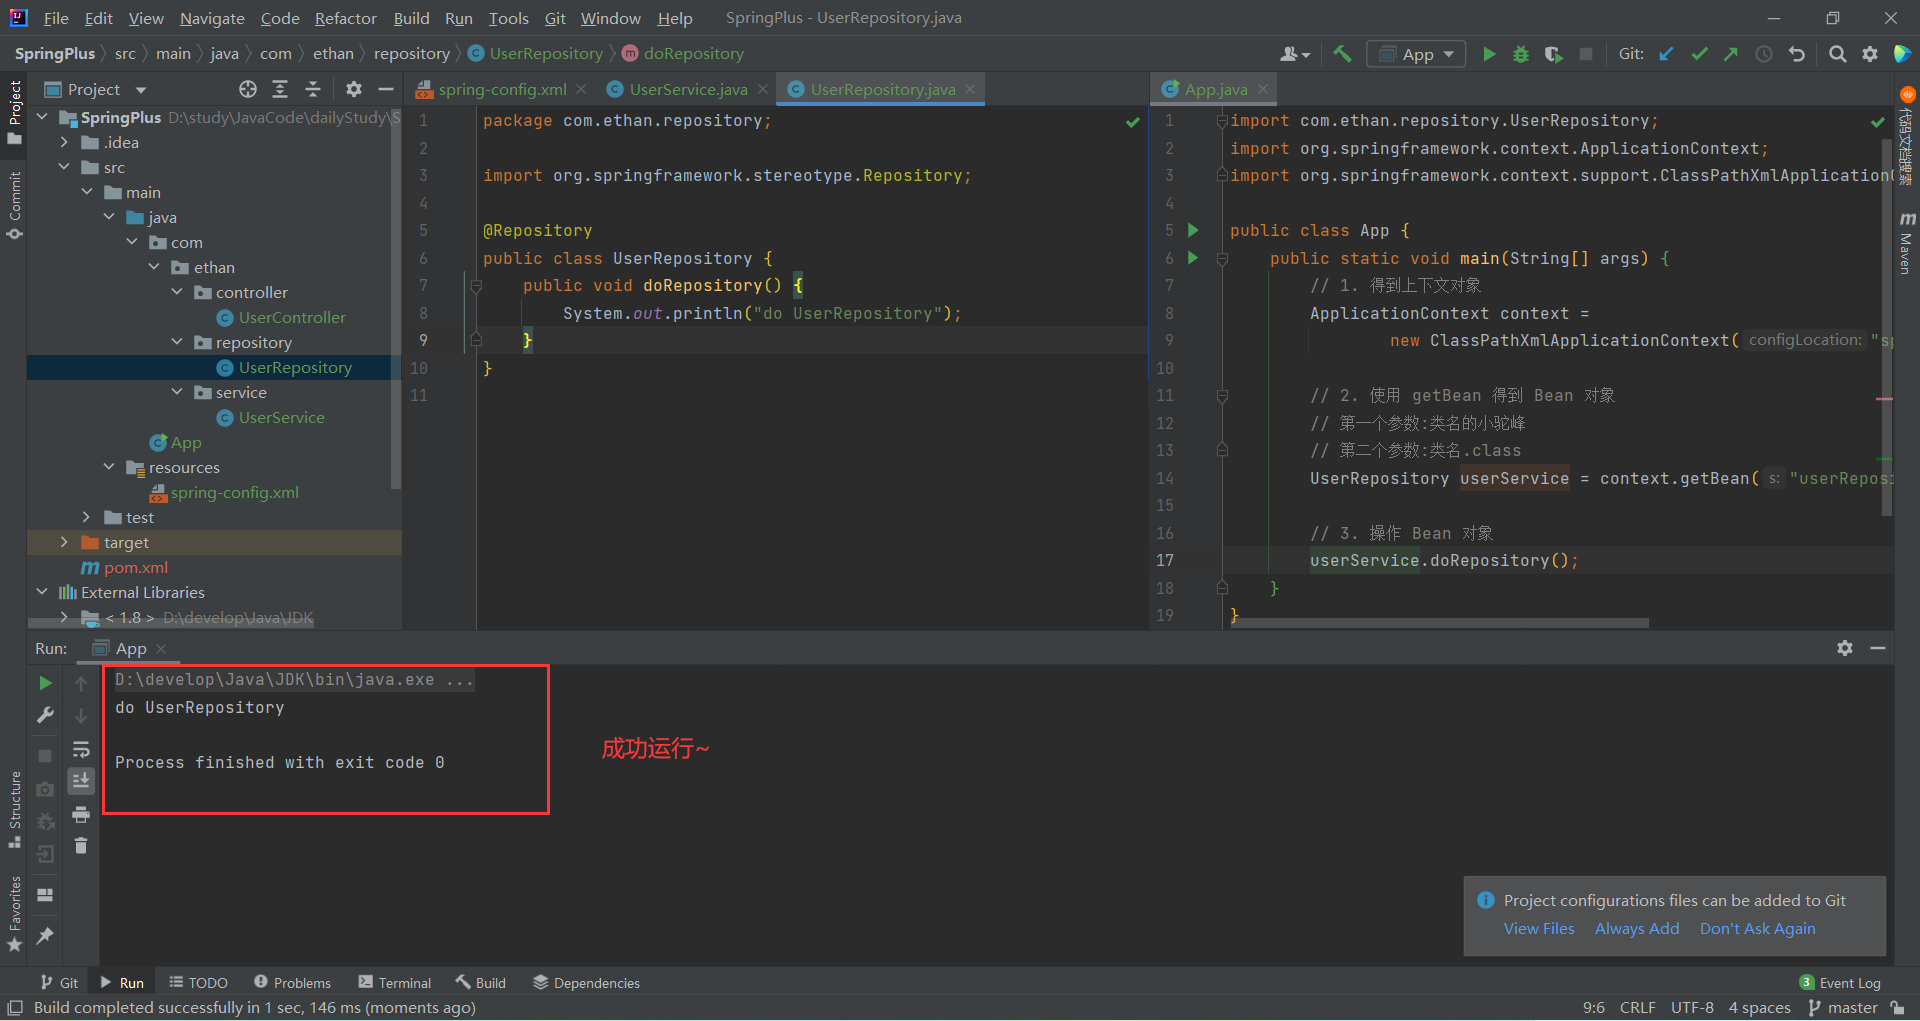Image resolution: width=1920 pixels, height=1021 pixels.
Task: Hide the Project panel with minus icon
Action: (386, 89)
